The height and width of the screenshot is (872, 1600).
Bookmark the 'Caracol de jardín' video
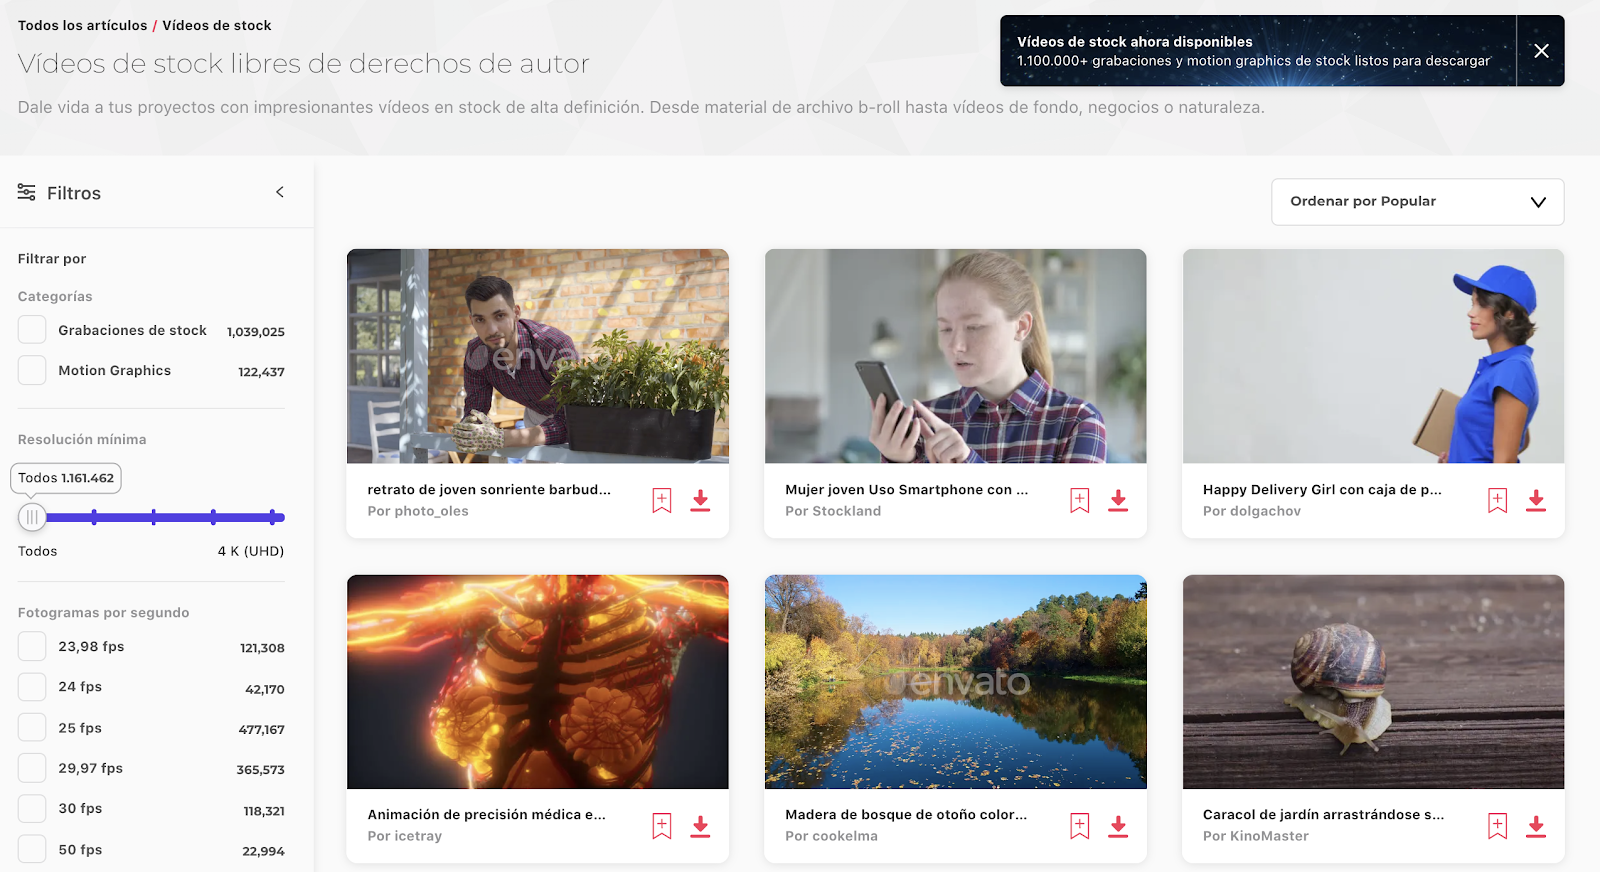(1497, 826)
